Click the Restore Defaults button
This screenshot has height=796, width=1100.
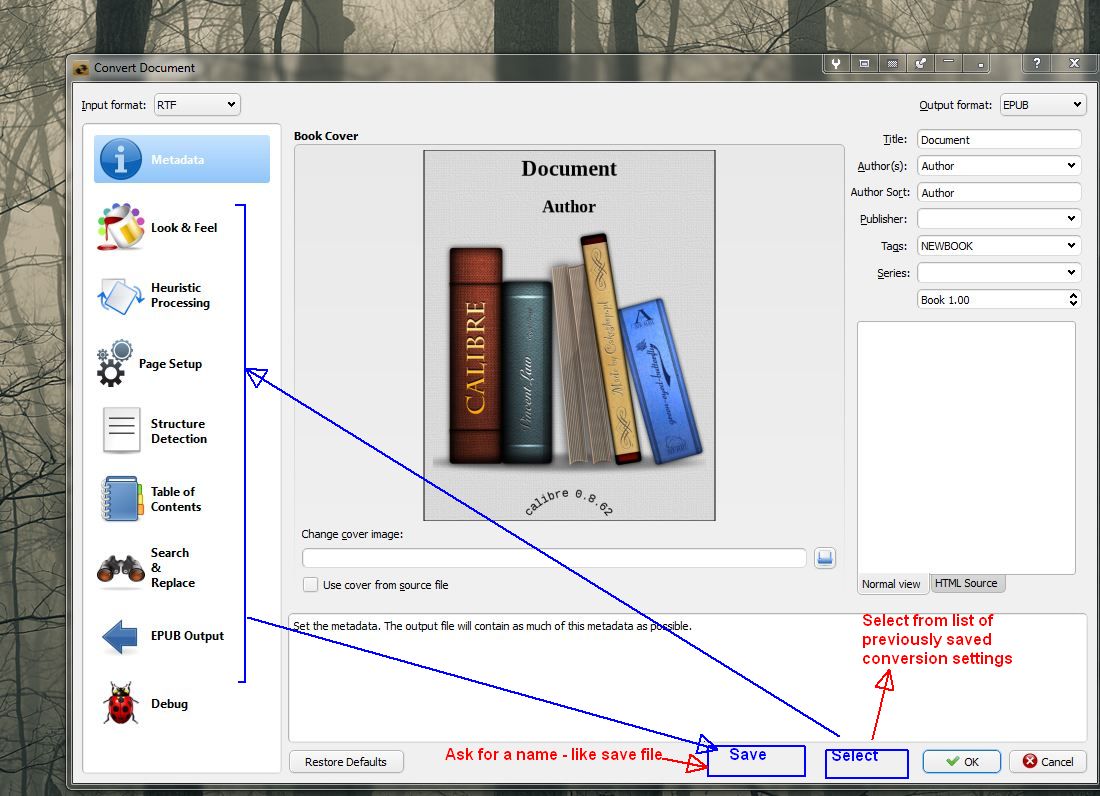coord(346,762)
